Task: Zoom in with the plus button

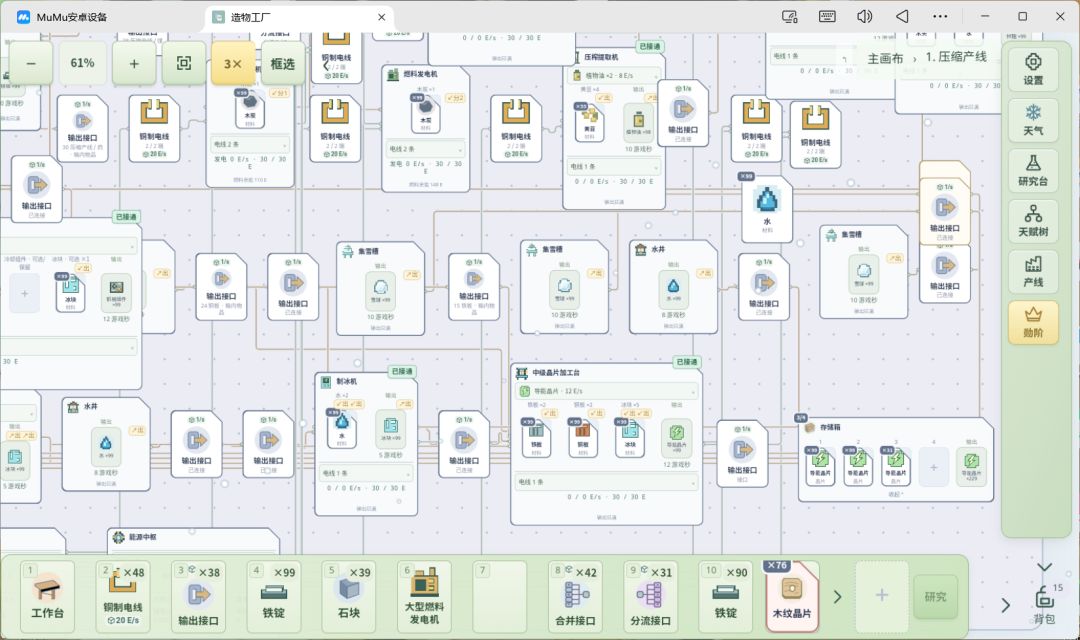Action: tap(134, 63)
